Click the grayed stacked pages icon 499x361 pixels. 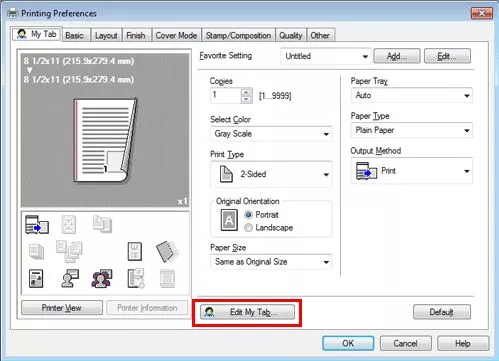click(x=36, y=251)
